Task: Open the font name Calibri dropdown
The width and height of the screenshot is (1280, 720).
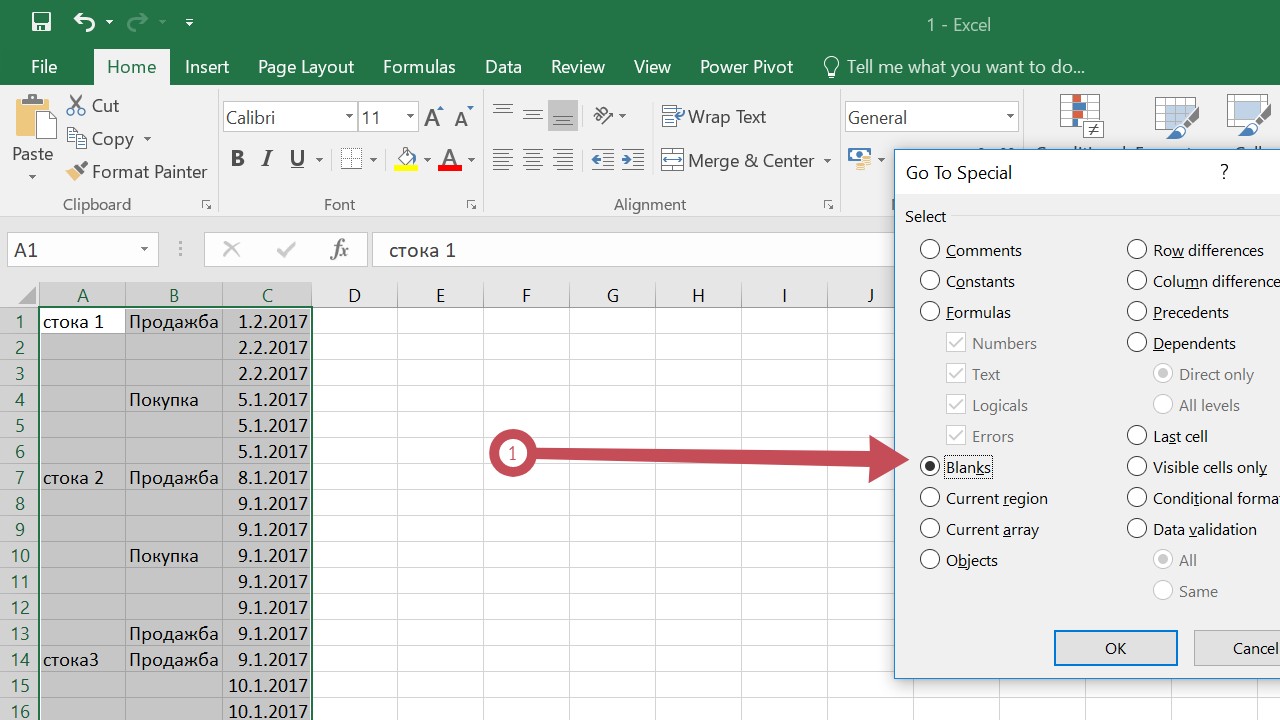Action: tap(349, 117)
